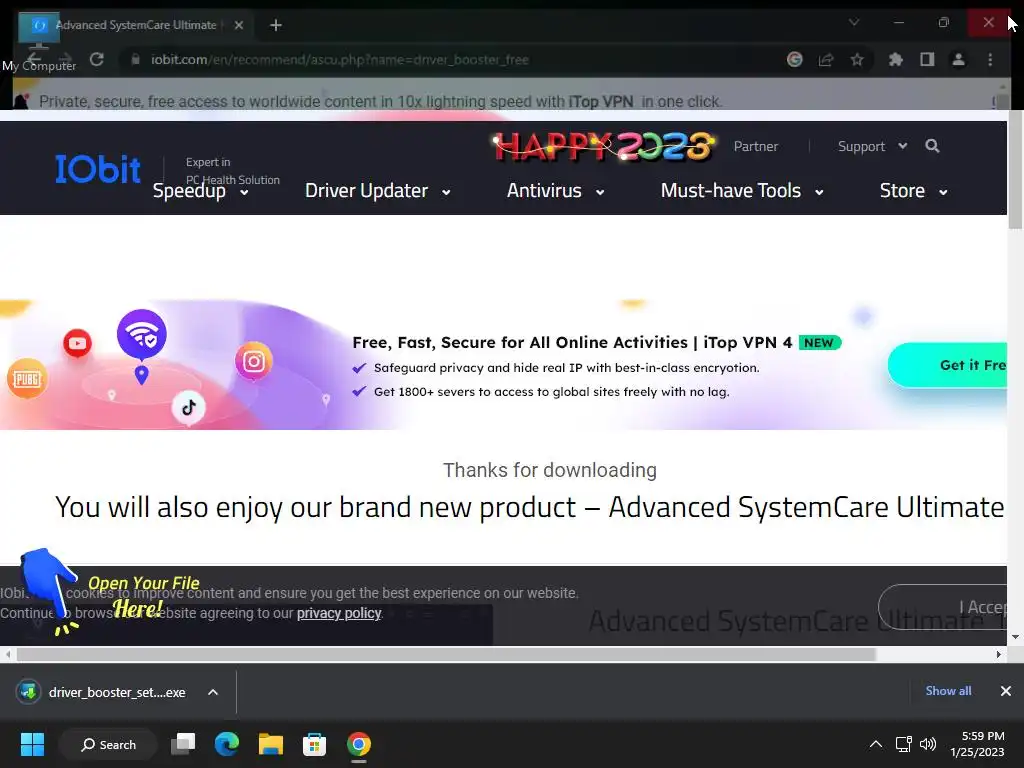The image size is (1024, 768).
Task: Click the YouTube icon in VPN banner
Action: pyautogui.click(x=77, y=343)
